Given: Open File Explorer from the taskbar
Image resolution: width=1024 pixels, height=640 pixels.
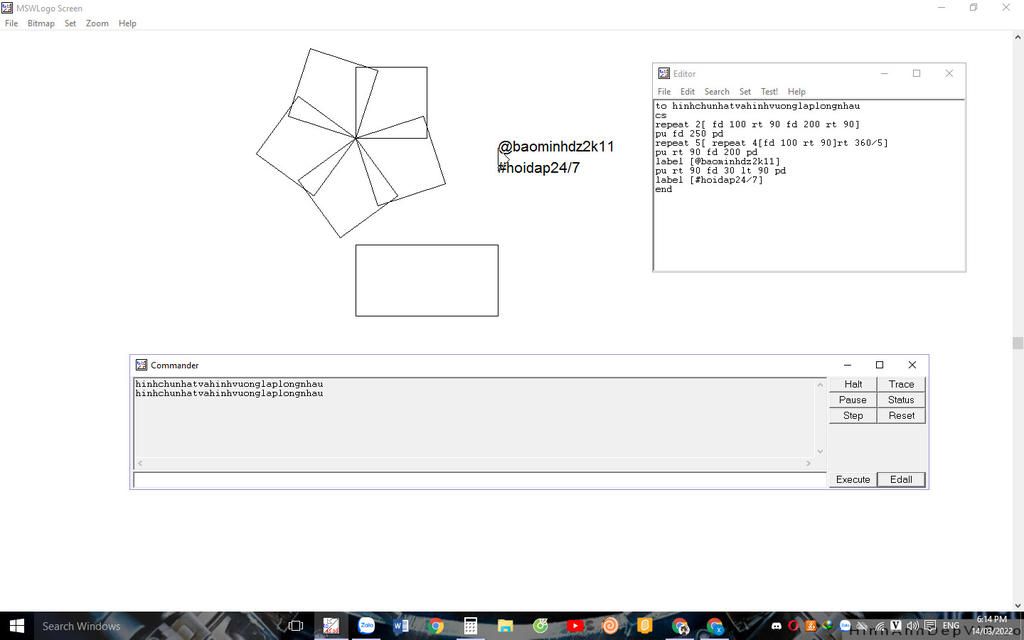Looking at the screenshot, I should pos(505,626).
